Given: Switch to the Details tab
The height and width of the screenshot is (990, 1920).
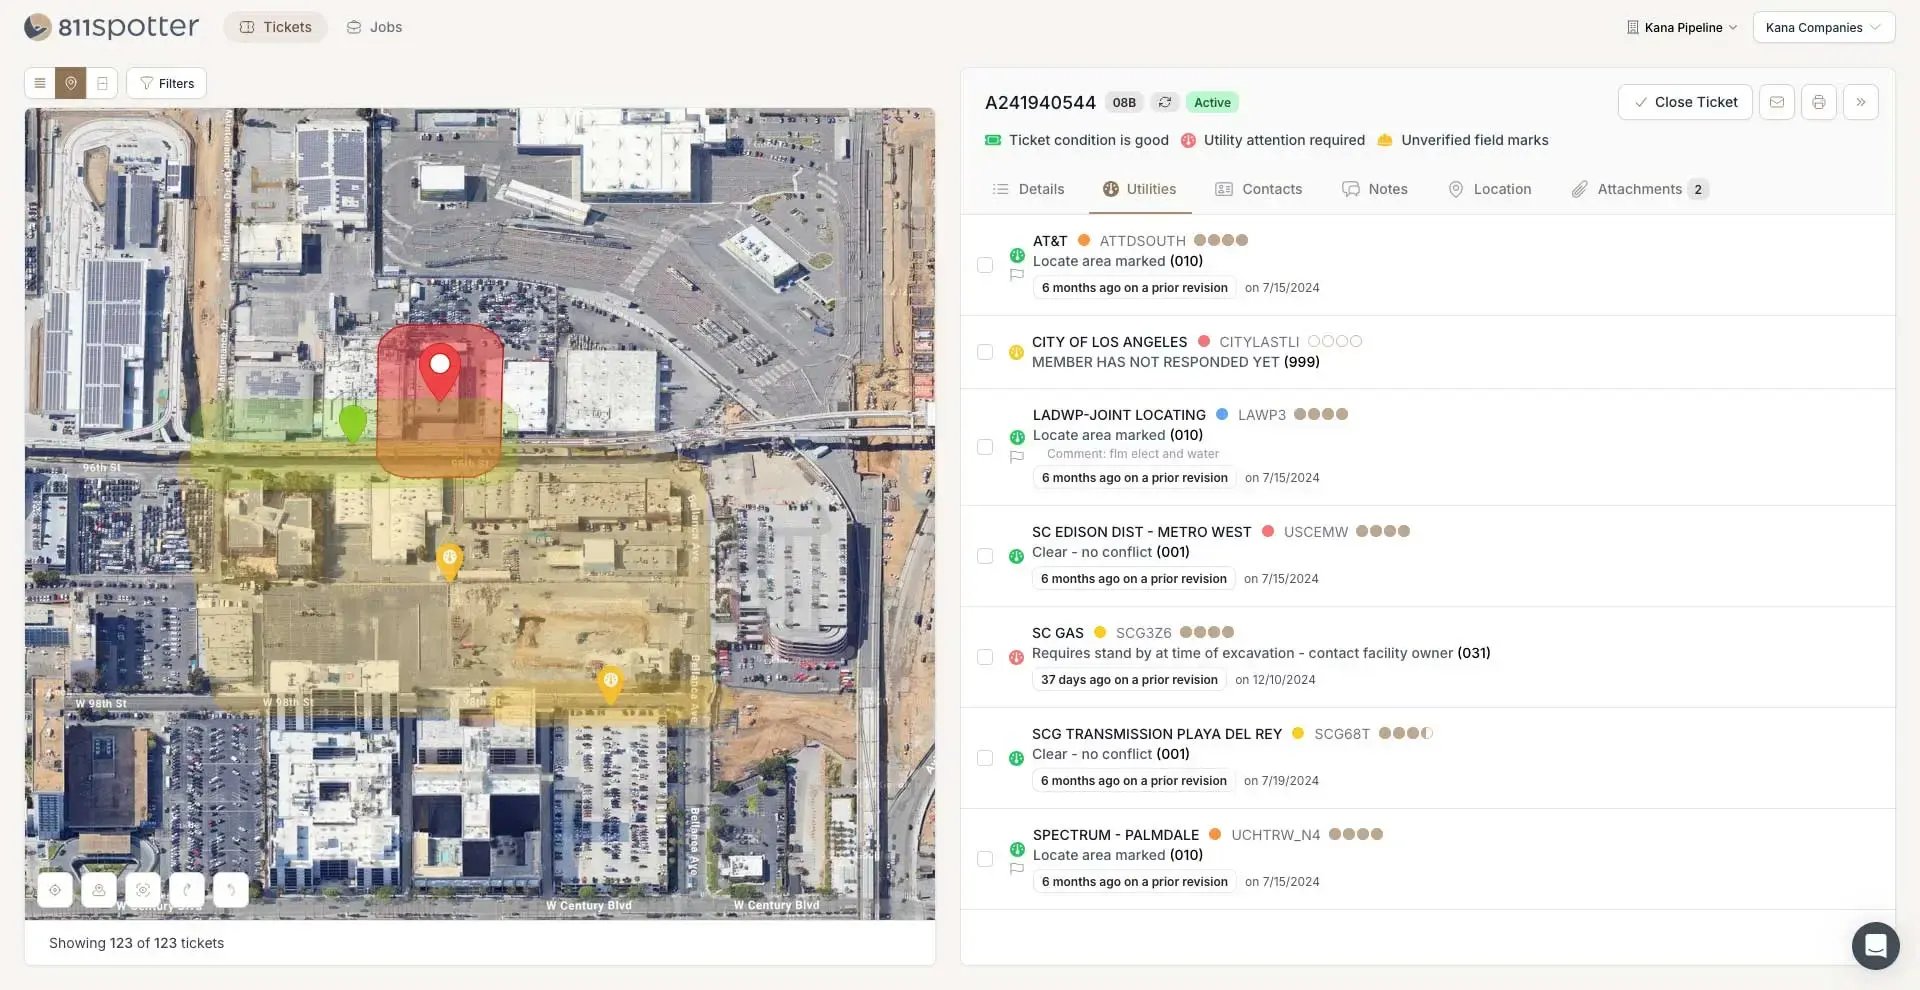Looking at the screenshot, I should [x=1028, y=189].
